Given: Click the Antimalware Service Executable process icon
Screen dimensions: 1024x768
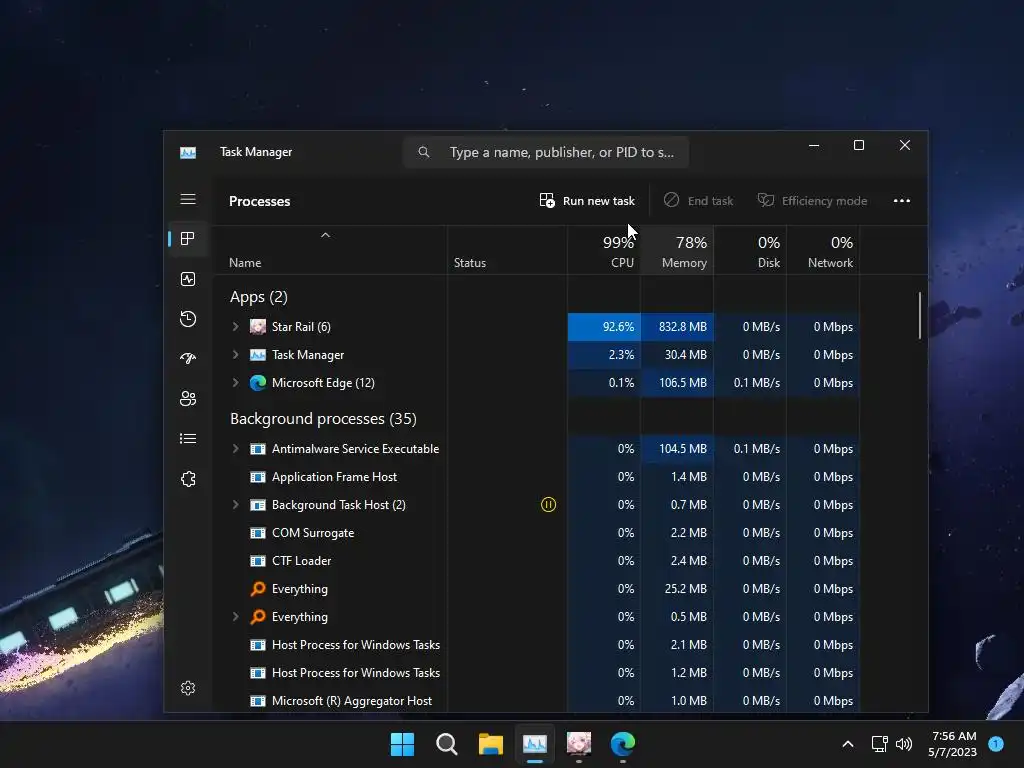Looking at the screenshot, I should tap(258, 449).
